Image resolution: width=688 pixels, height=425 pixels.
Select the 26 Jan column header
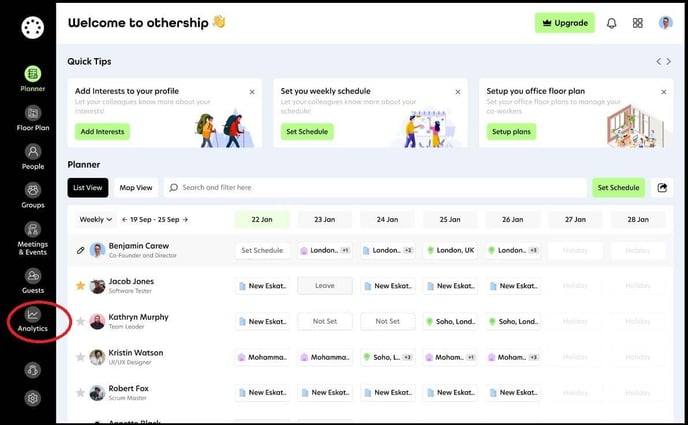(x=512, y=219)
